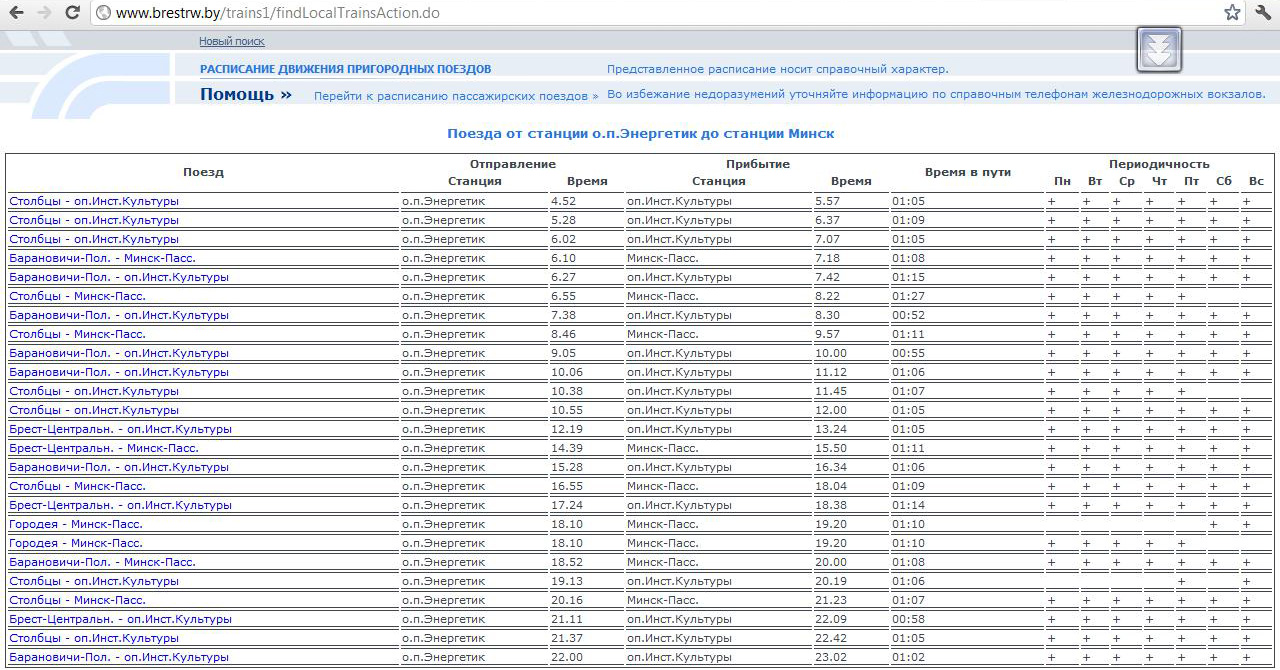
Task: Follow Перейти к расписанию пассажирских поездов link
Action: (x=456, y=96)
